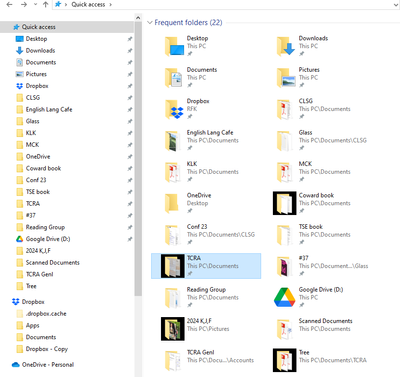The height and width of the screenshot is (377, 400).
Task: Open the address bar history dropdown
Action: (396, 5)
